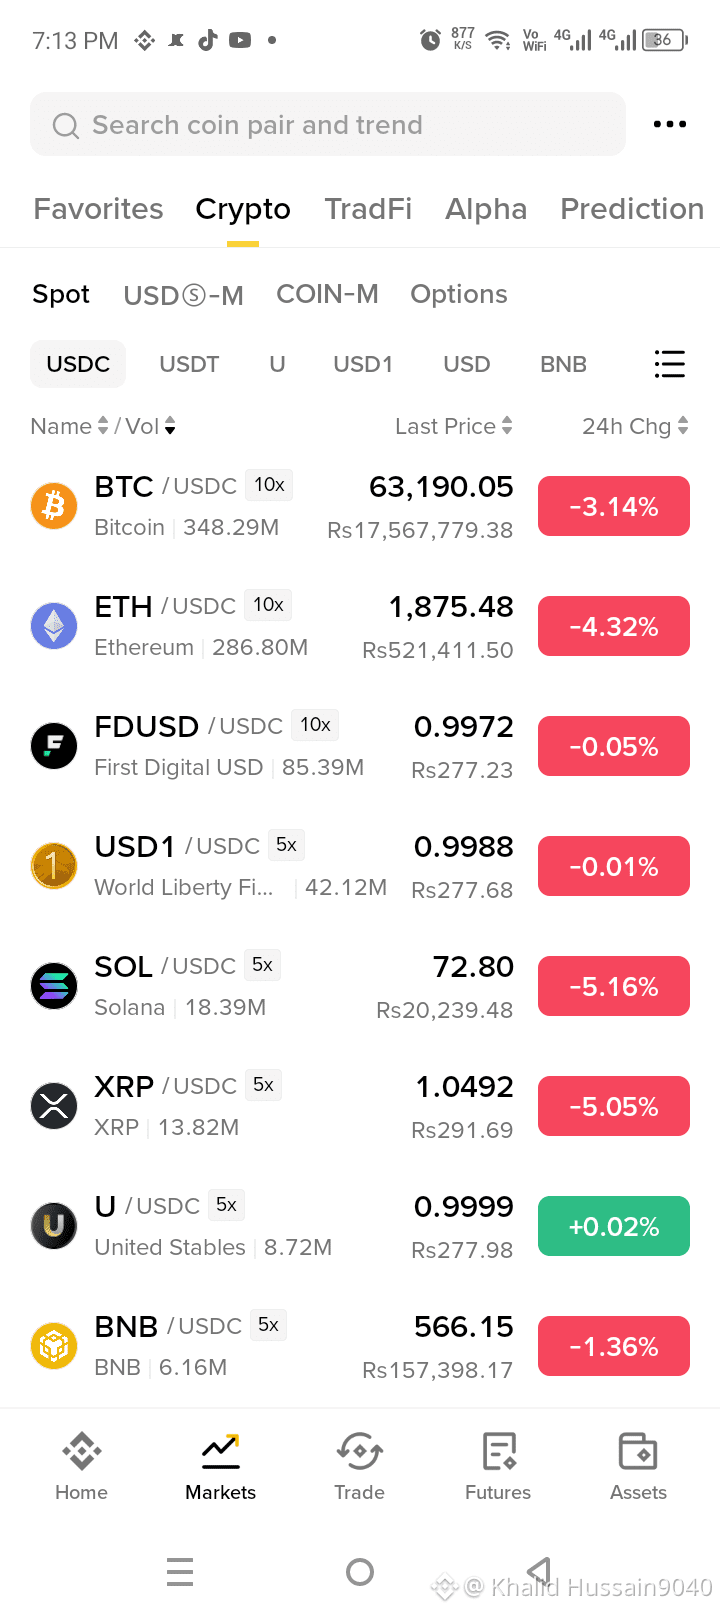Sort list by Last Price arrows

[x=507, y=426]
